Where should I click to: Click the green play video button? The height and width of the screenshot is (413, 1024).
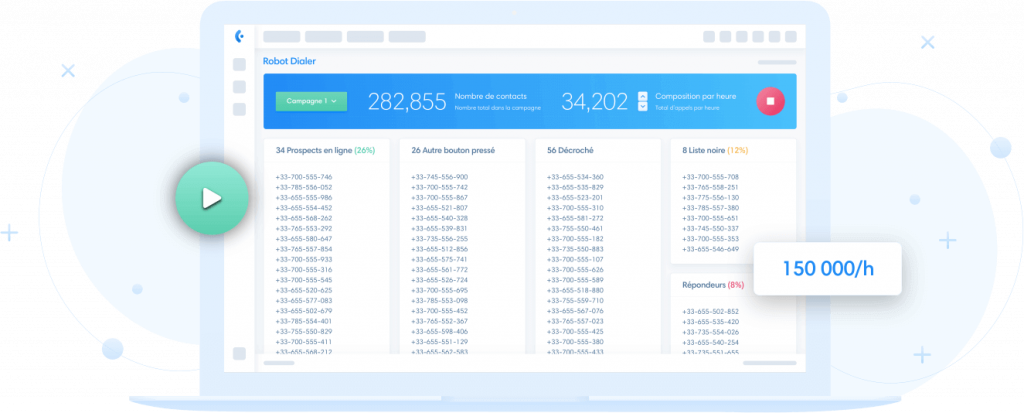(212, 198)
